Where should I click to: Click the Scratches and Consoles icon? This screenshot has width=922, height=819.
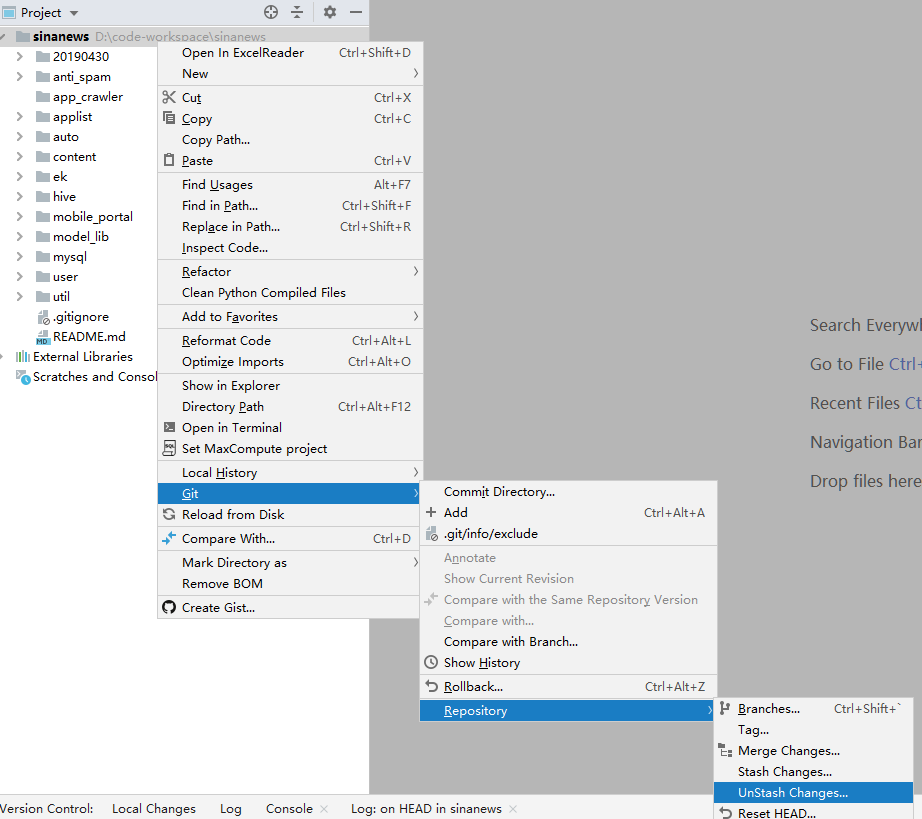pyautogui.click(x=22, y=377)
